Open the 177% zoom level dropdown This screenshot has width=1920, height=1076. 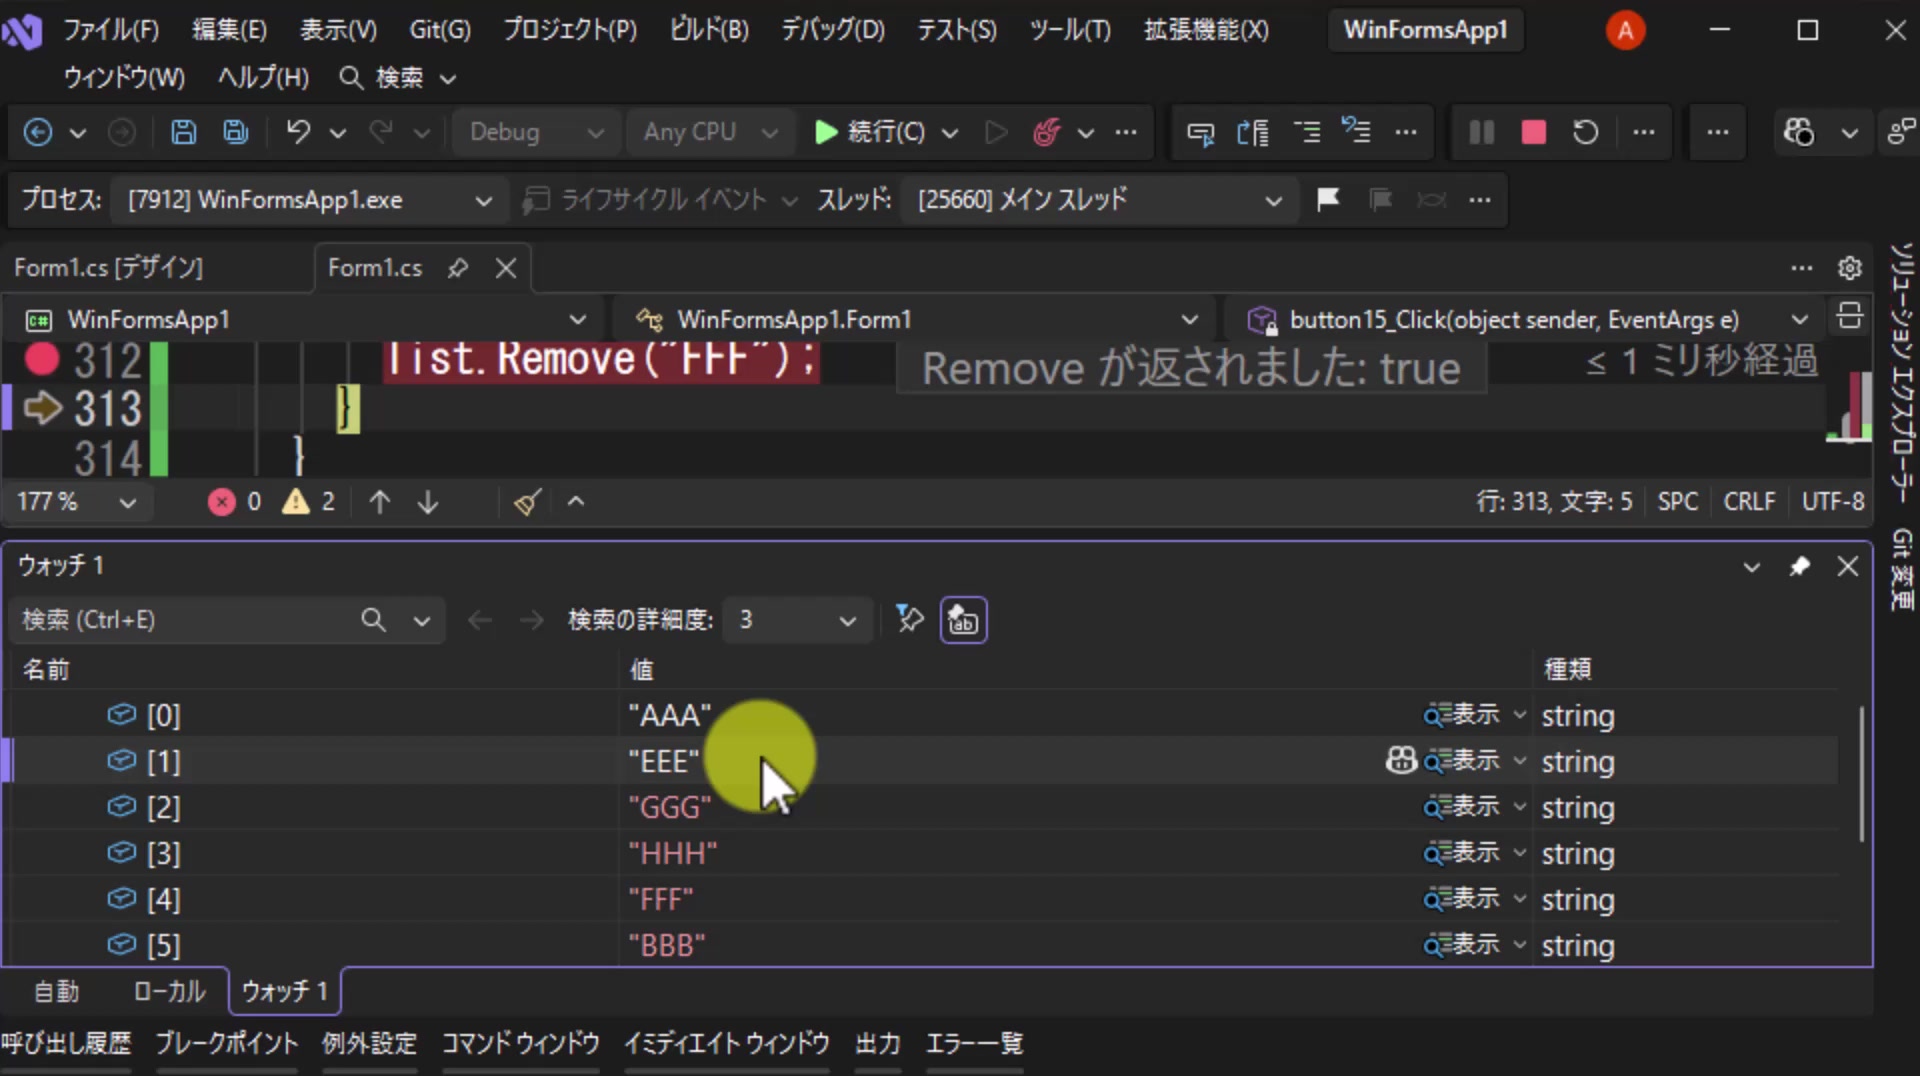pyautogui.click(x=76, y=502)
